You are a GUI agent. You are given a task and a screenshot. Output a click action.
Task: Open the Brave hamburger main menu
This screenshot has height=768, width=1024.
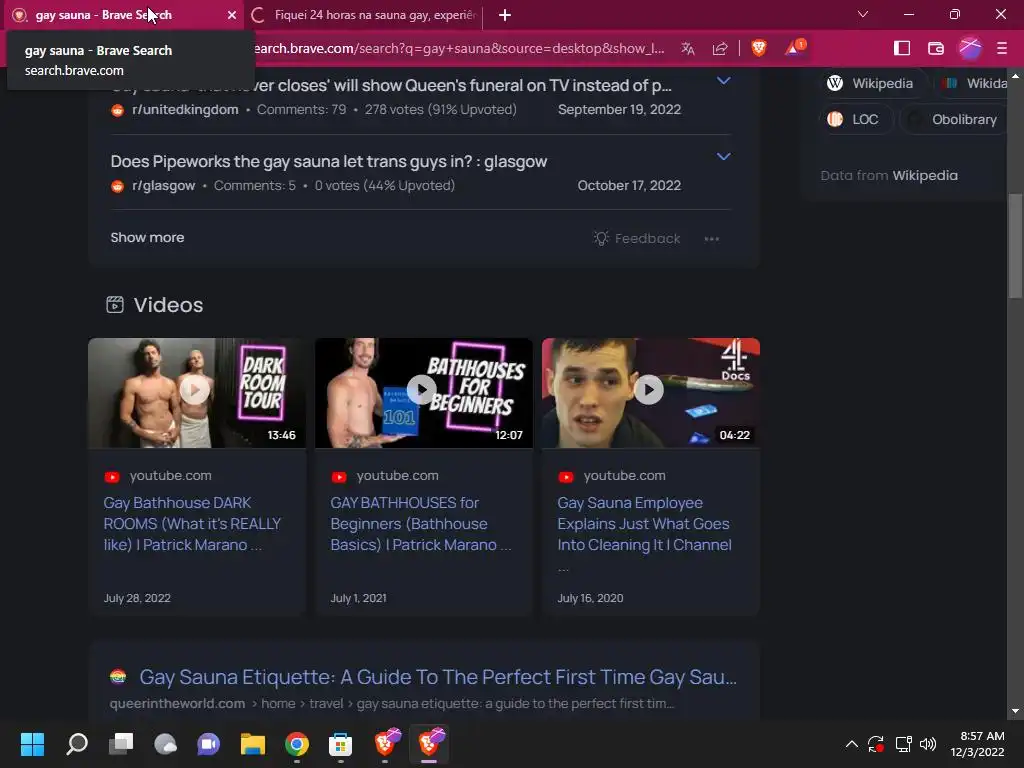(1002, 48)
